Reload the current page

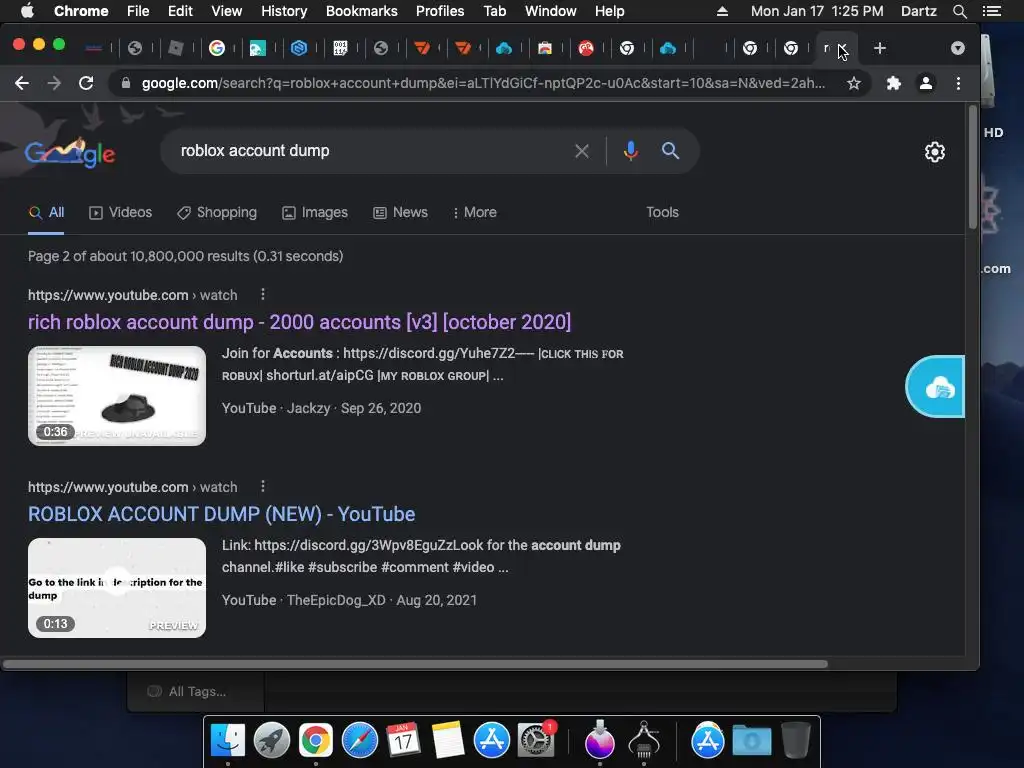point(86,83)
